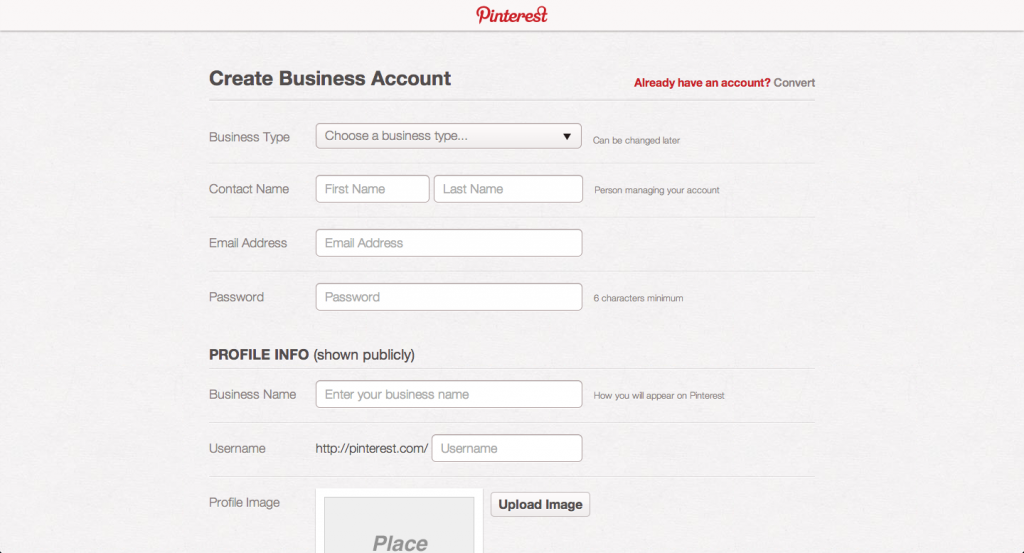Image resolution: width=1024 pixels, height=553 pixels.
Task: Click the 'Already have an account?' text
Action: (x=702, y=83)
